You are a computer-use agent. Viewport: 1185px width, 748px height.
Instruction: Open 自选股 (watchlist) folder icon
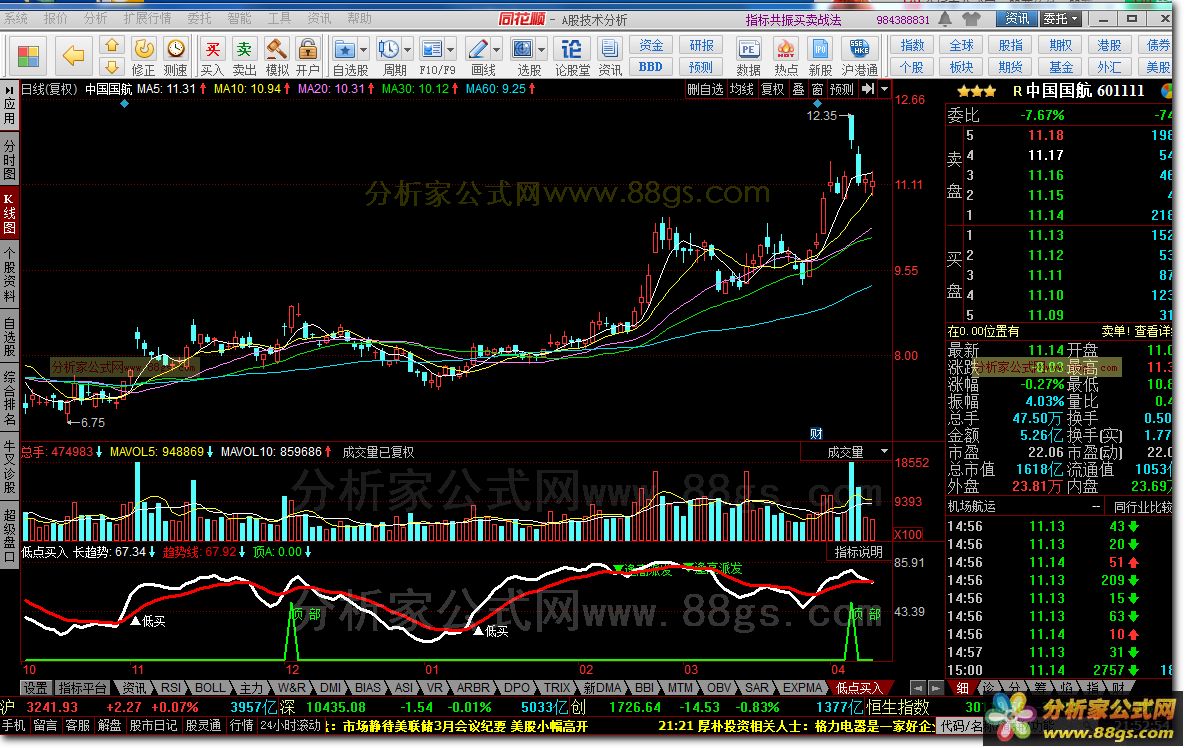tap(345, 50)
